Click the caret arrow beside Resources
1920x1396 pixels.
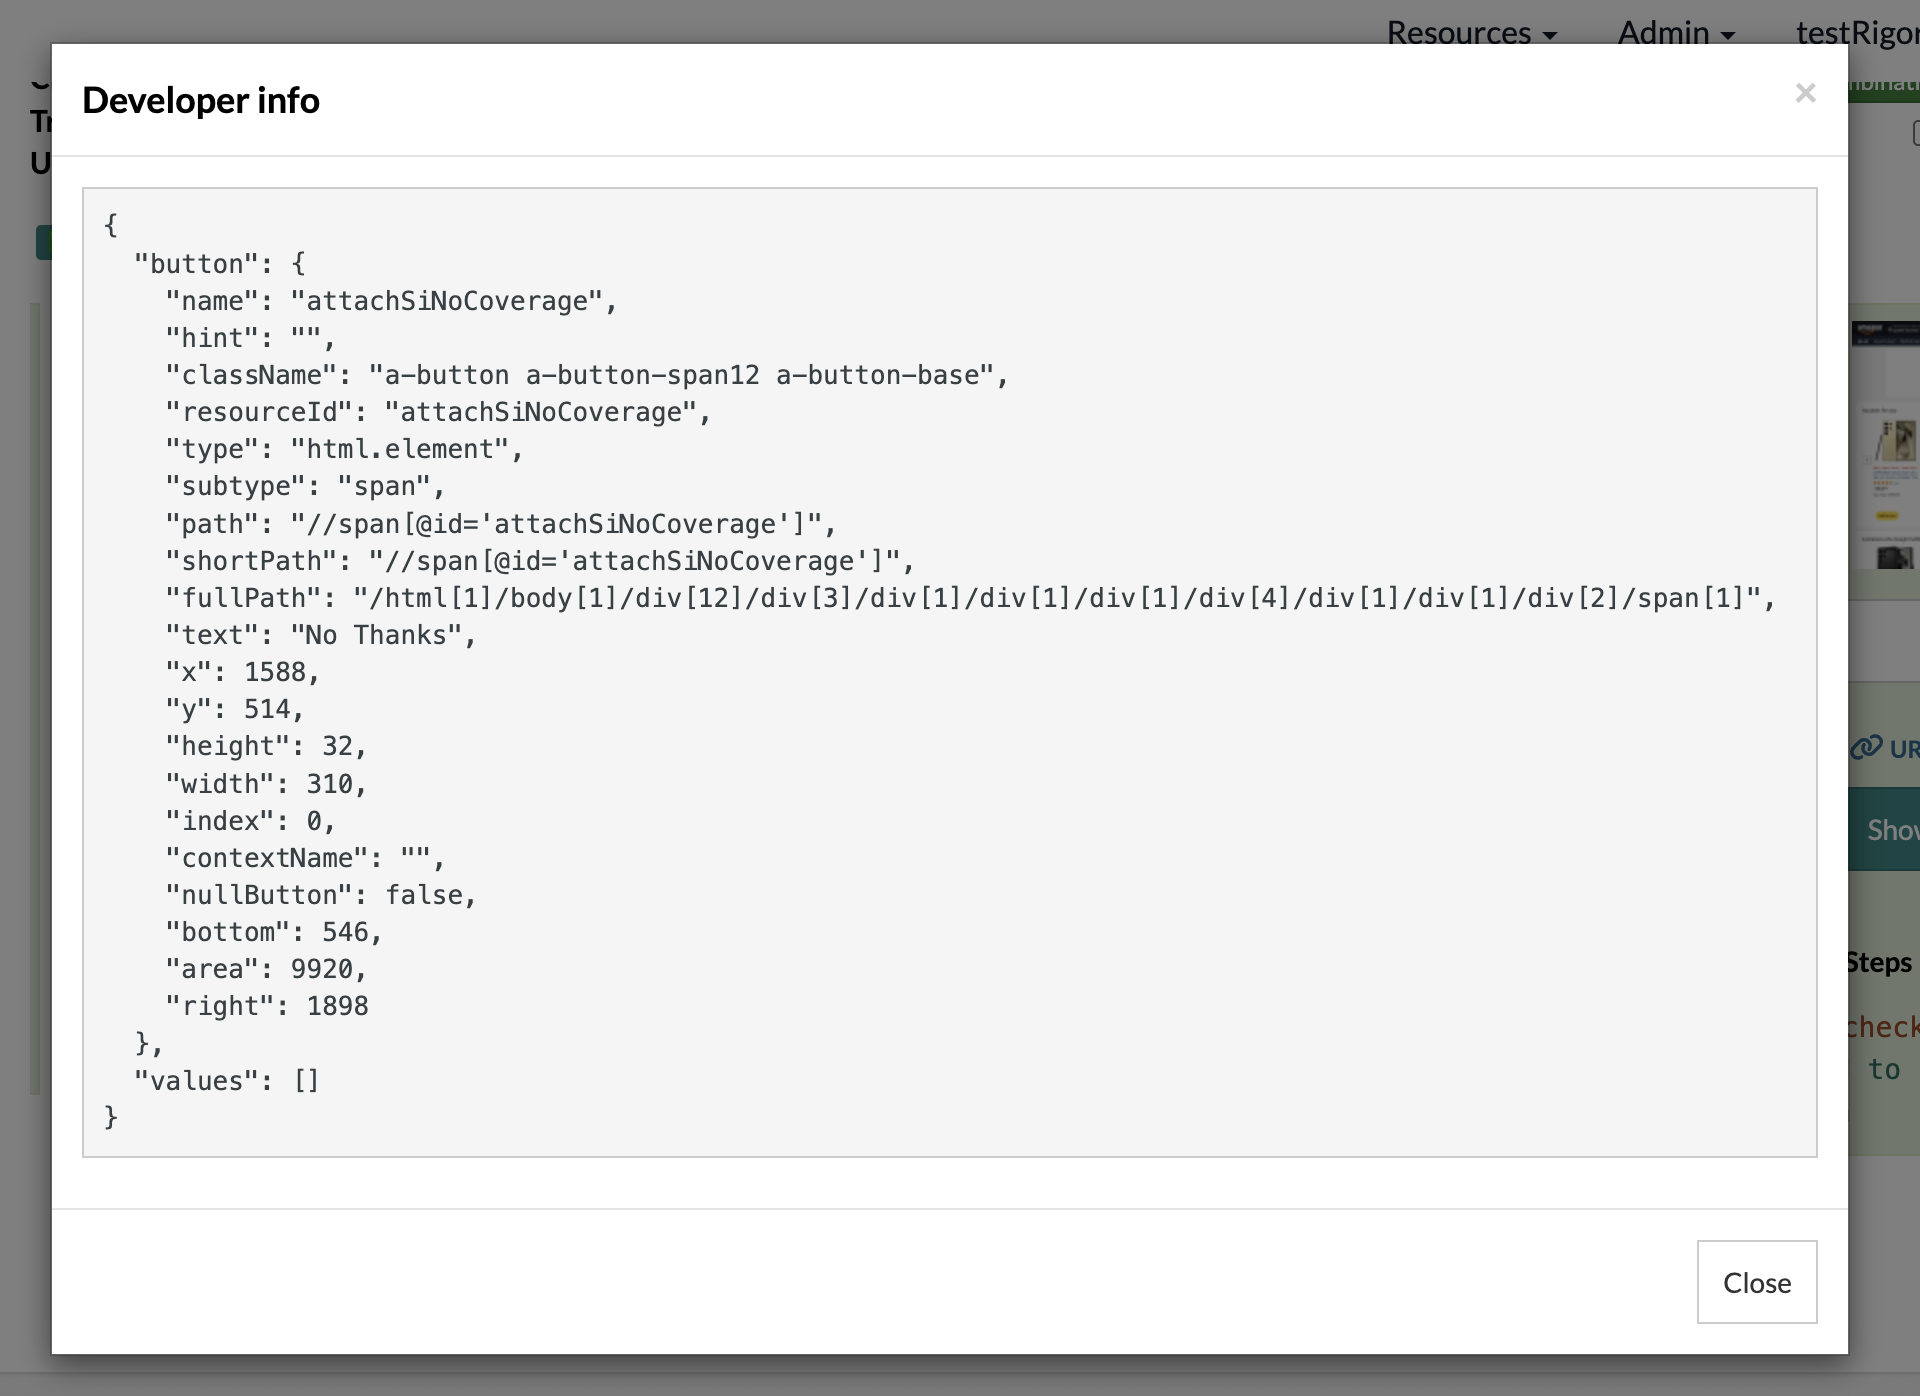1550,35
